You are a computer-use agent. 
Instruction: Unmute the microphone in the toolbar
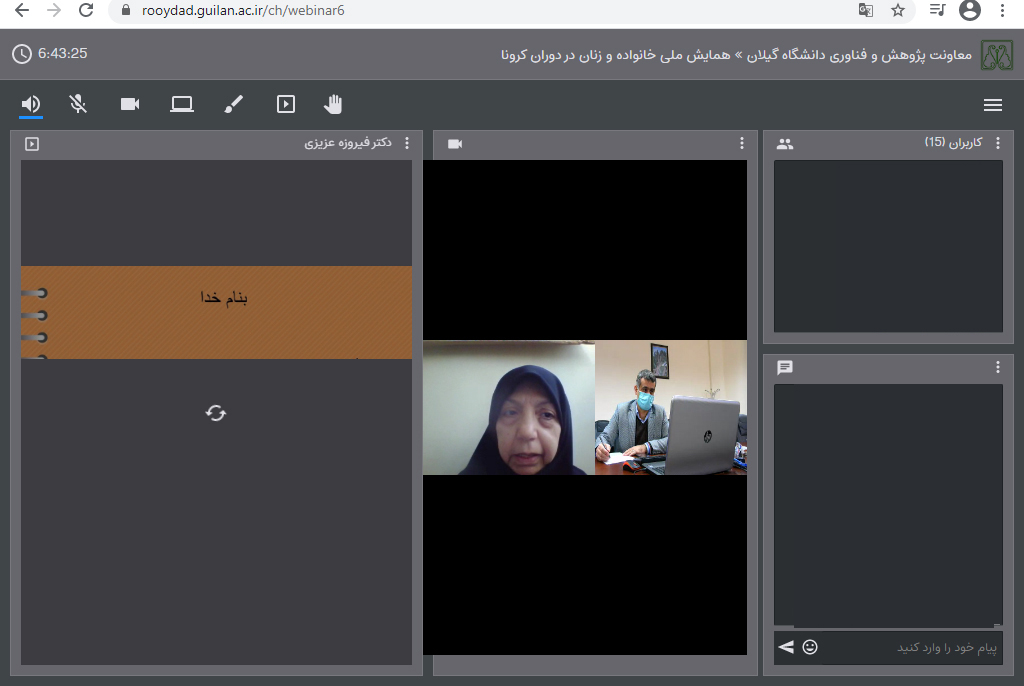click(78, 104)
